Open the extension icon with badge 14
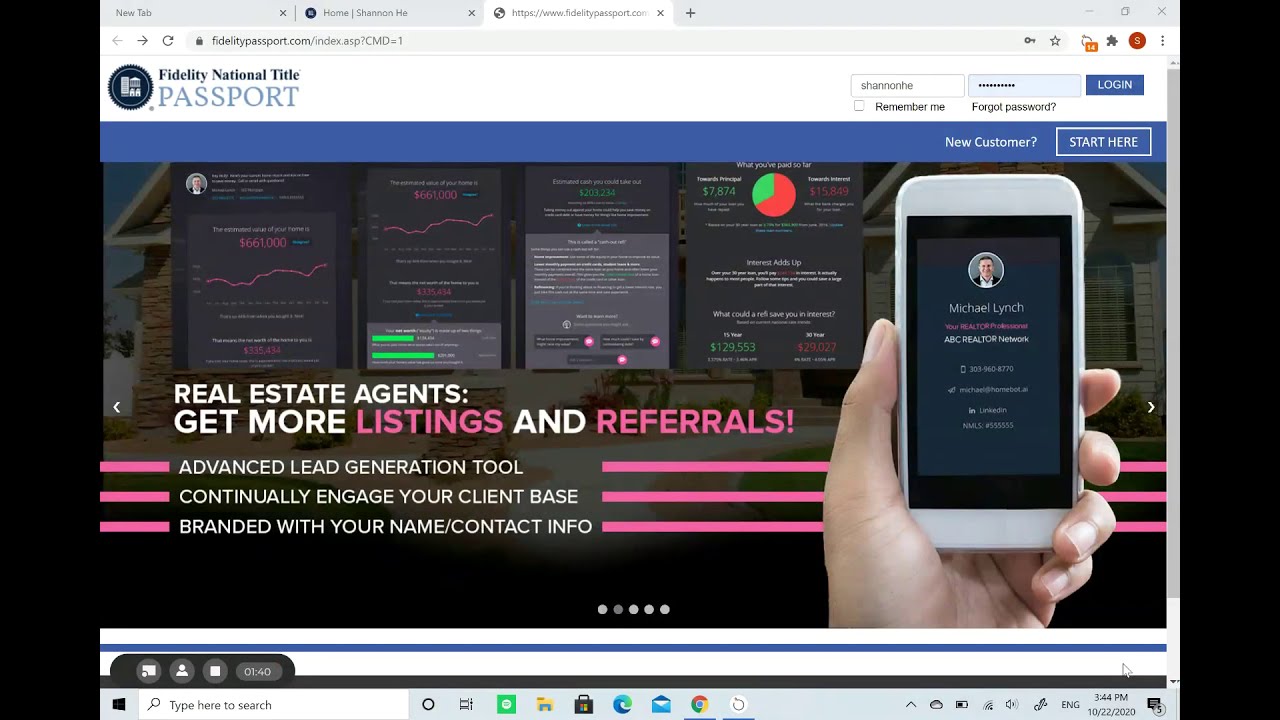1280x720 pixels. (1088, 42)
